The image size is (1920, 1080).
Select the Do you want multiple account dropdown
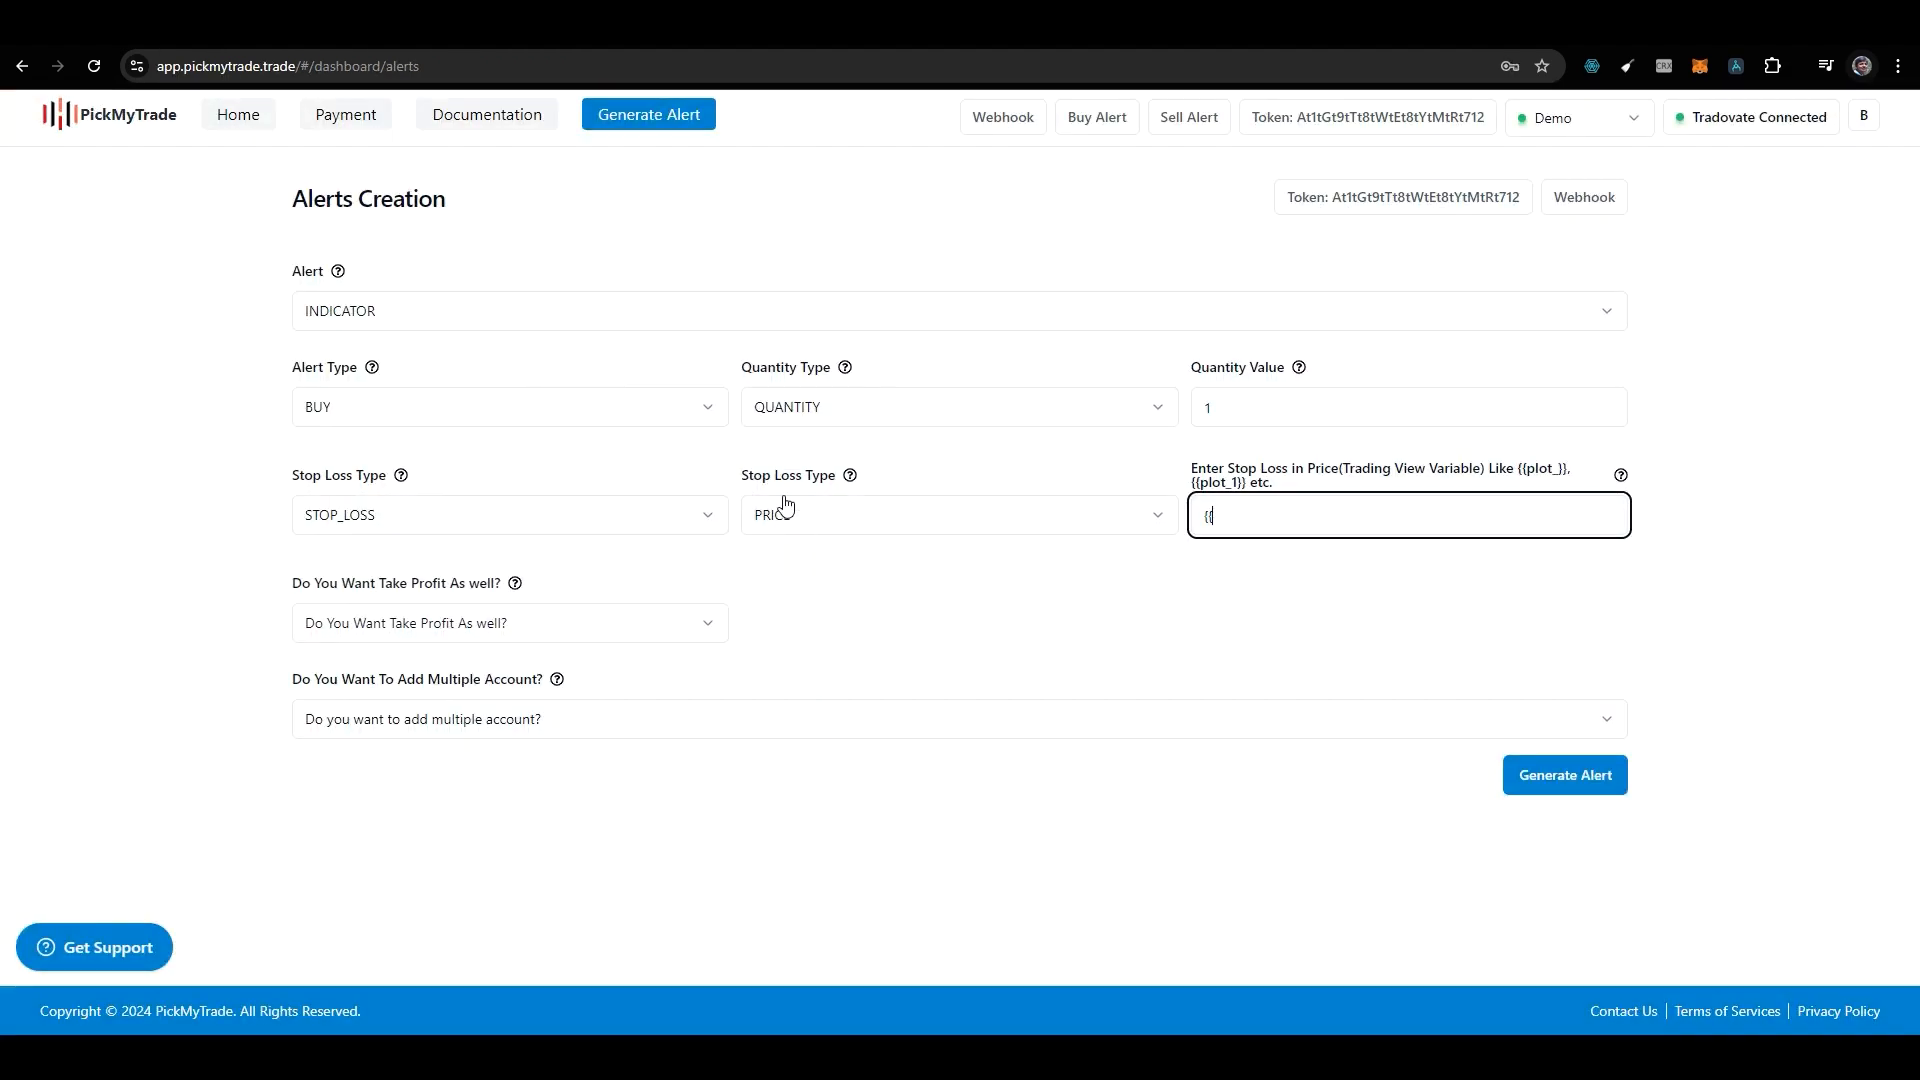coord(959,719)
